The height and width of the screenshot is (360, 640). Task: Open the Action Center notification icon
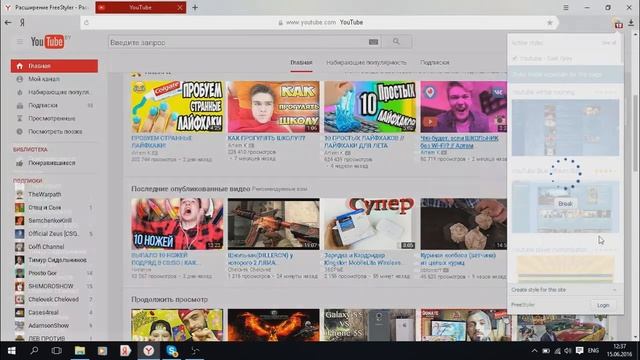[580, 351]
